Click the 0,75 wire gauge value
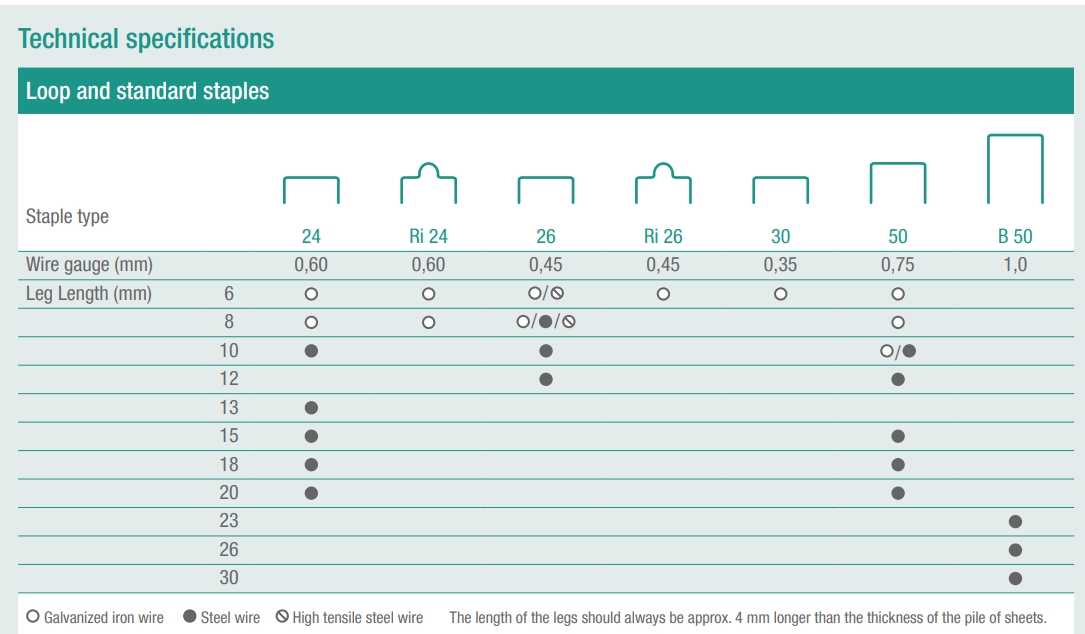 point(898,265)
